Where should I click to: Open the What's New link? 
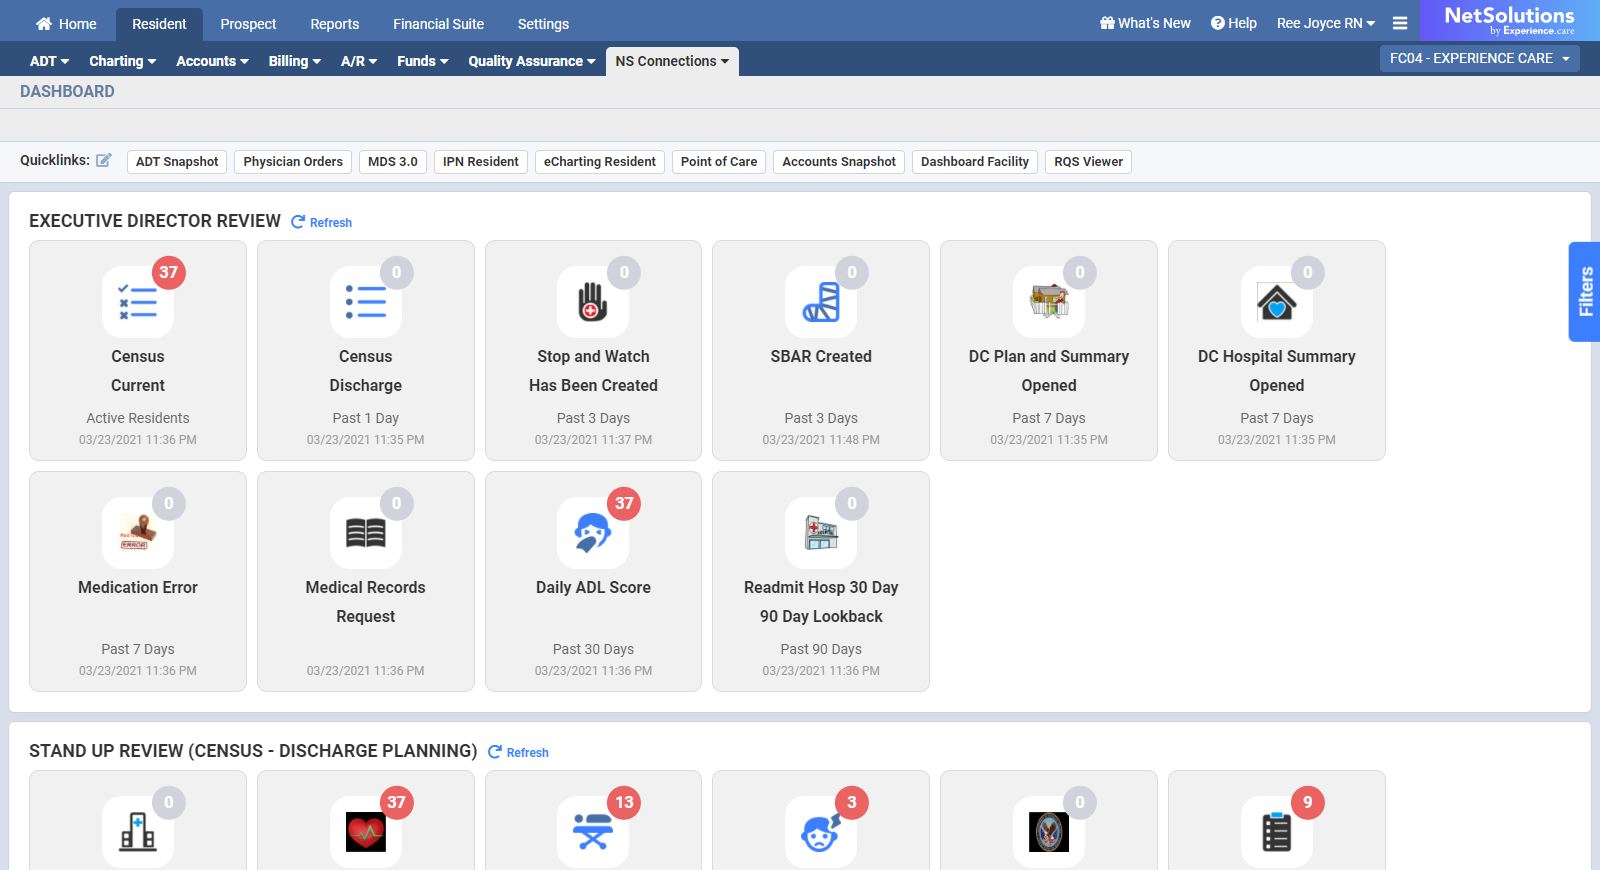(x=1145, y=23)
